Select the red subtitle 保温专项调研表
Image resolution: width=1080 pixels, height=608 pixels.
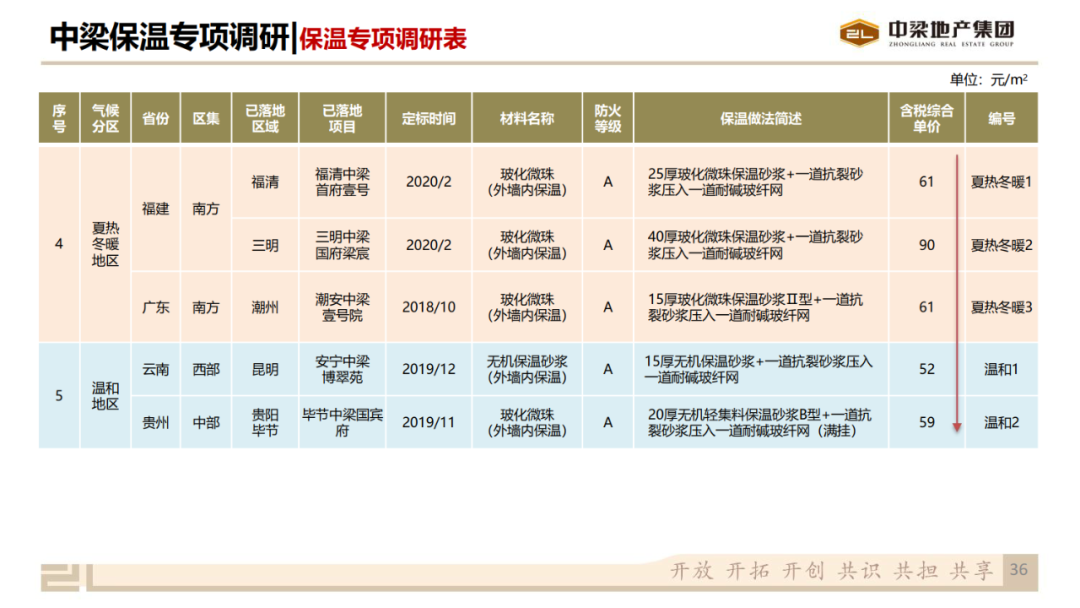[x=383, y=39]
